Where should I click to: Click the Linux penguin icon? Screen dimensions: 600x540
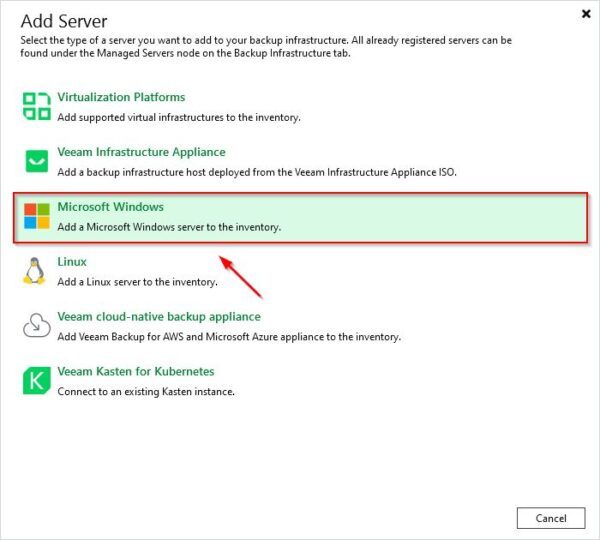(34, 271)
